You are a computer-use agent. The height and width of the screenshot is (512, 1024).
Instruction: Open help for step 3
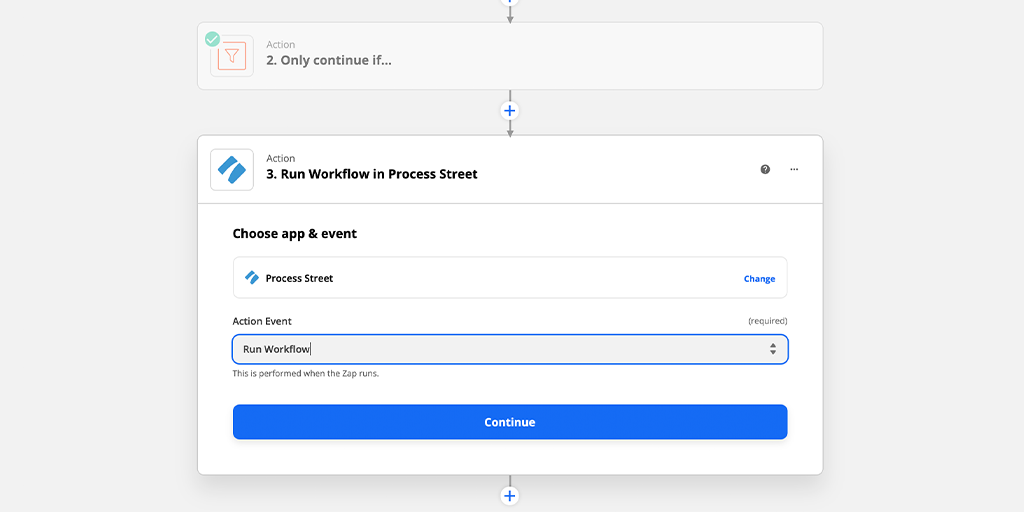click(x=765, y=169)
